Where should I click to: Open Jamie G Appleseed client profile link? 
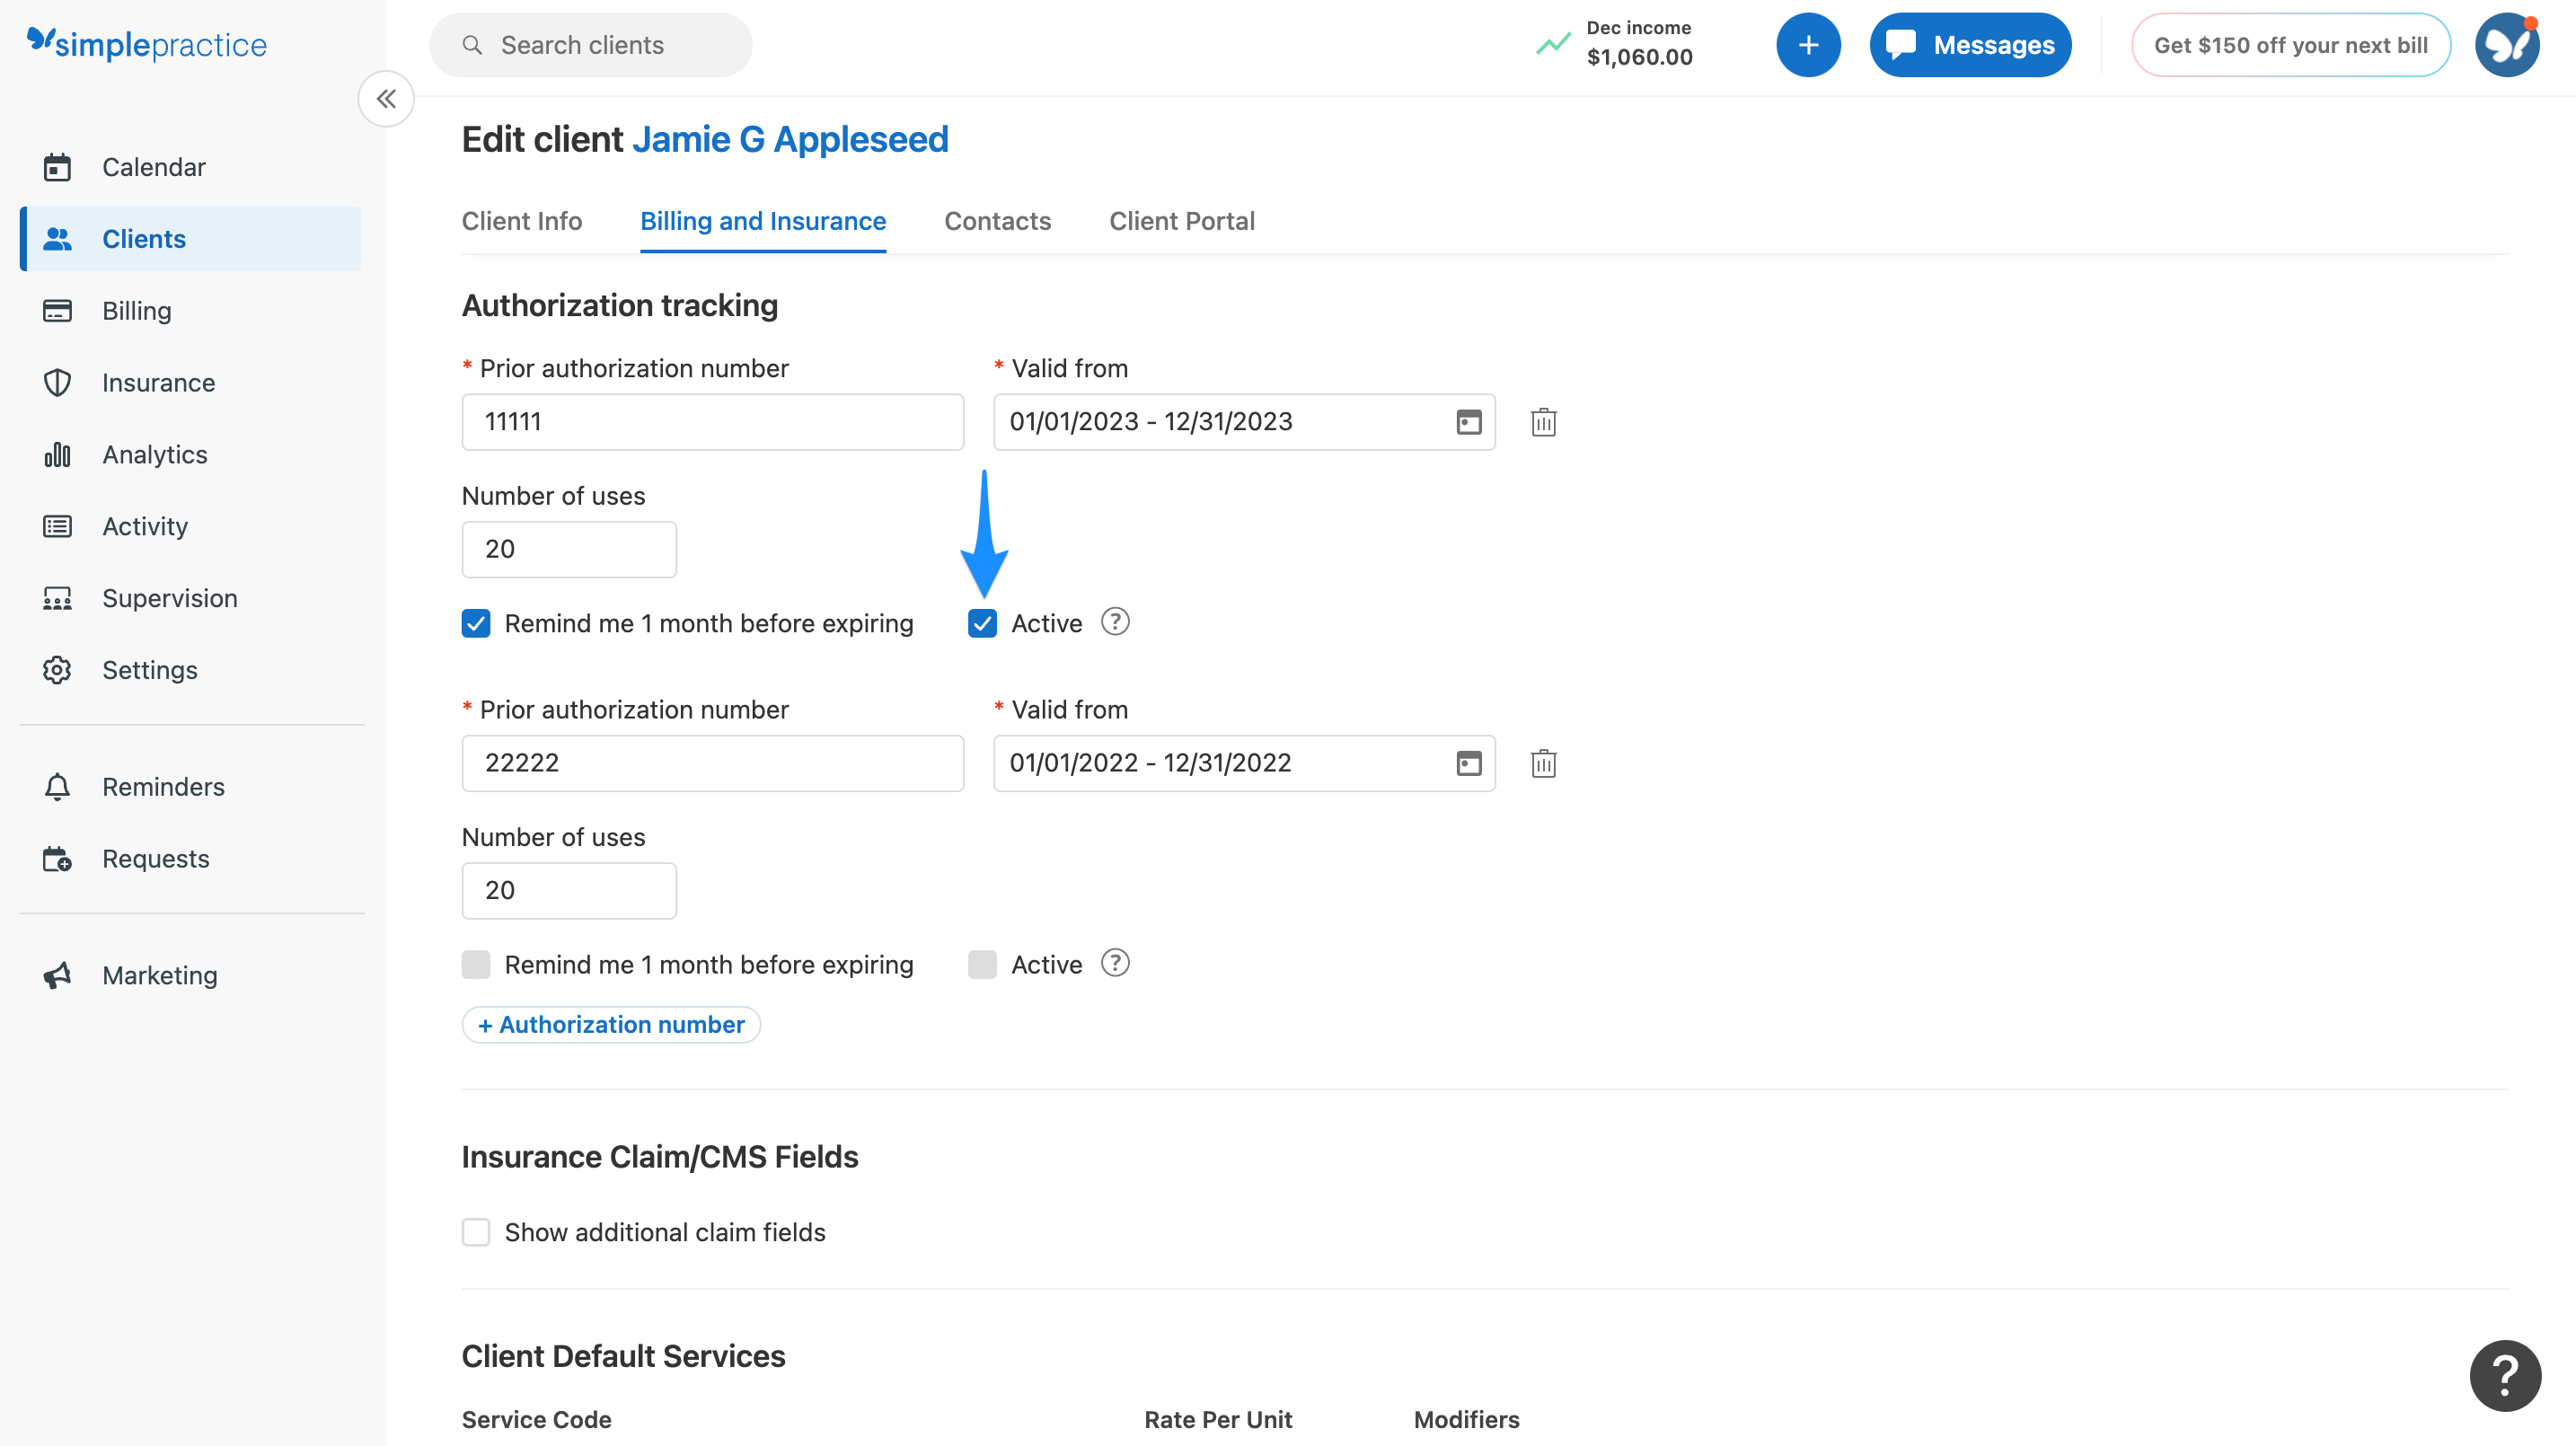coord(790,139)
